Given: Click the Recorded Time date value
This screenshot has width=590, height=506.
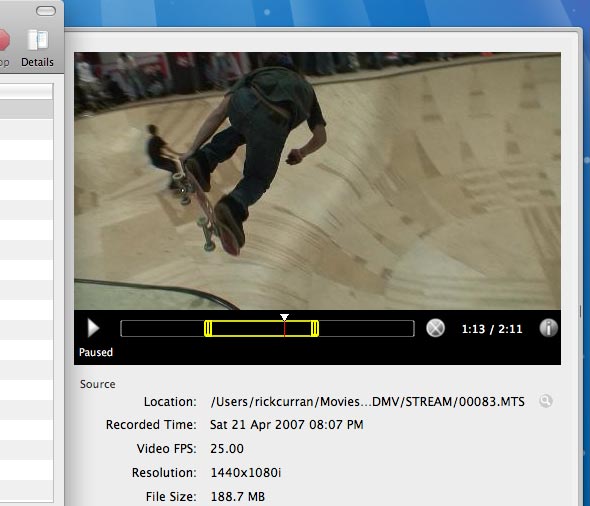Looking at the screenshot, I should coord(287,425).
